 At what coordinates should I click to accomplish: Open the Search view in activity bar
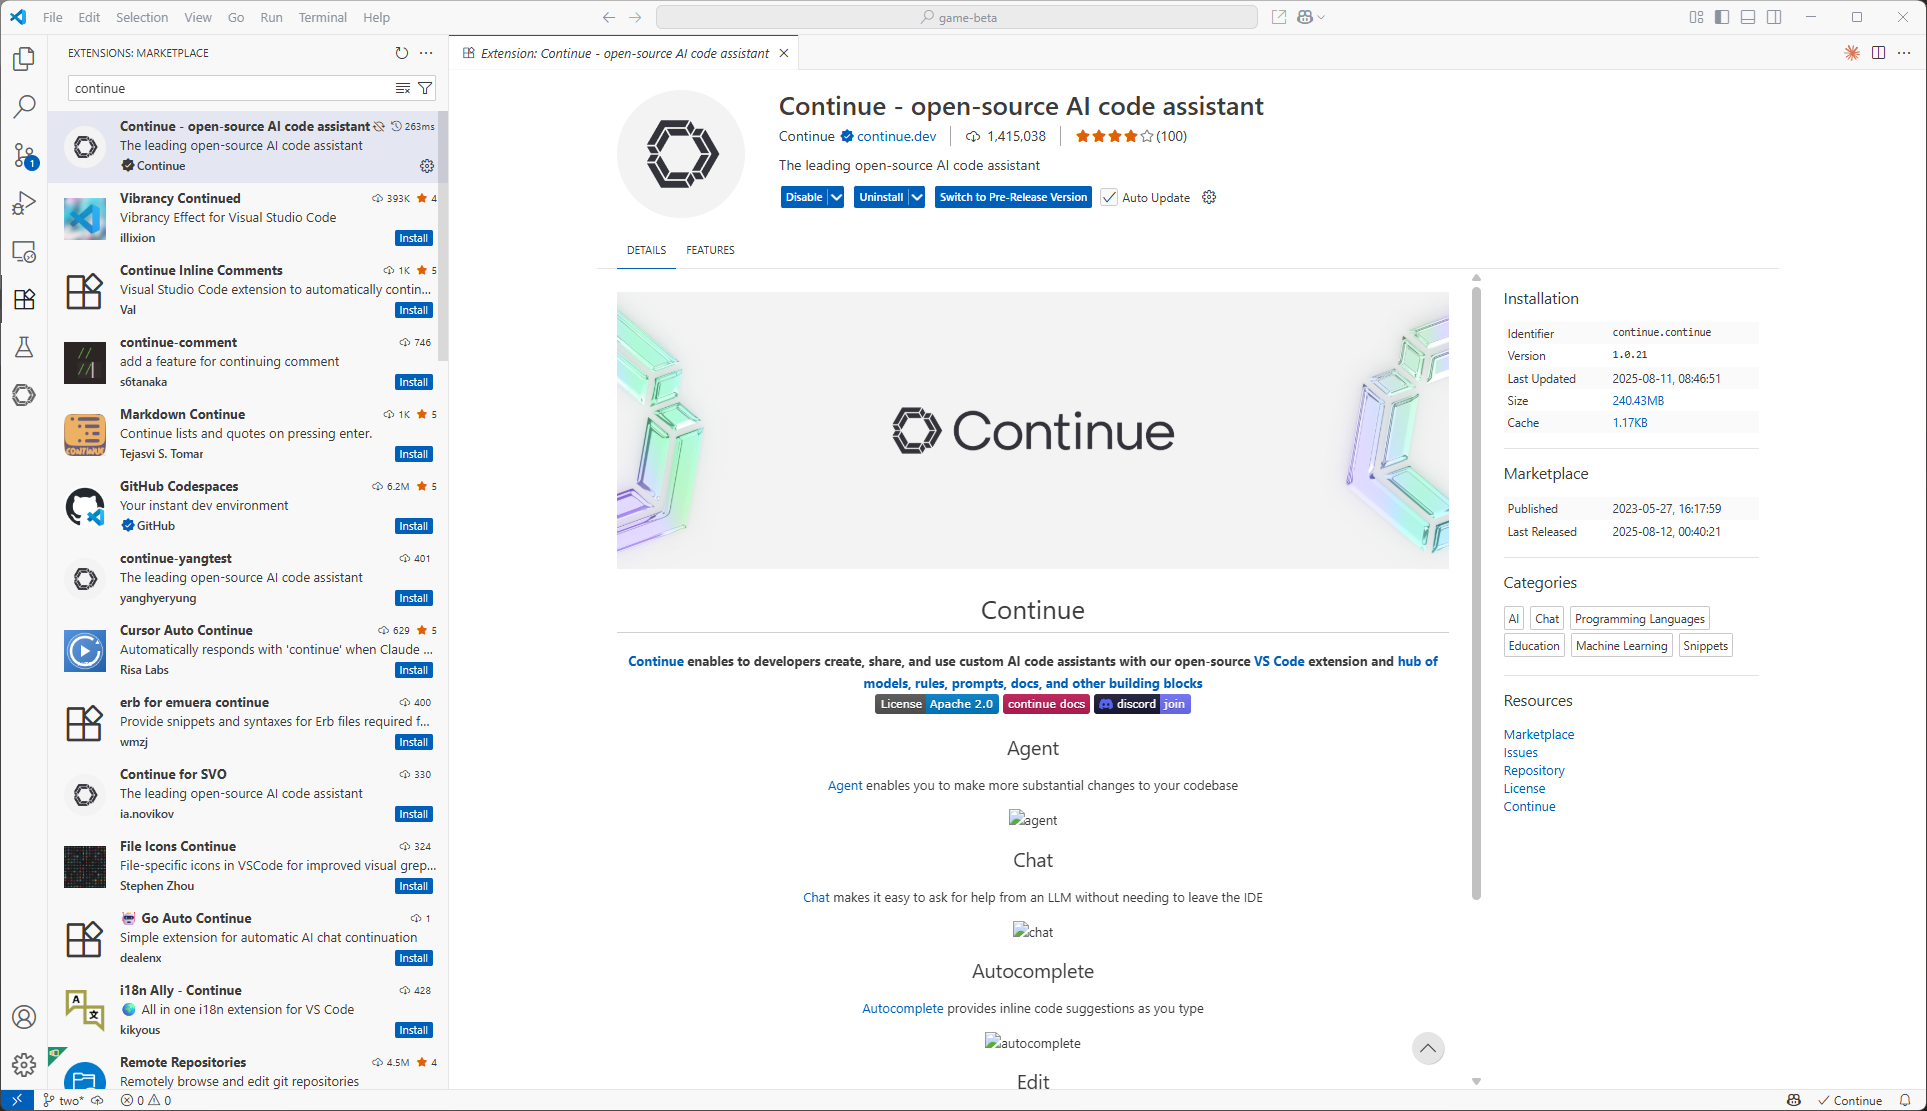pyautogui.click(x=24, y=107)
